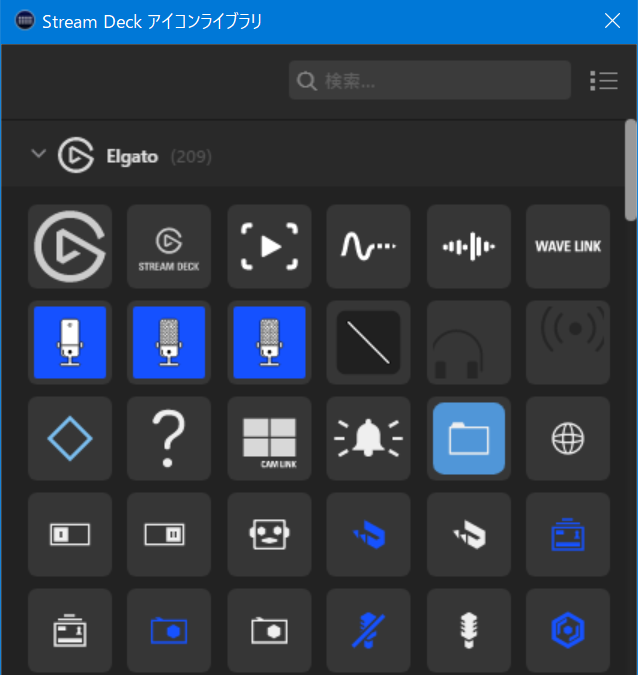Select the blue hexagon disc icon
Screen dimensions: 638x675
[568, 630]
